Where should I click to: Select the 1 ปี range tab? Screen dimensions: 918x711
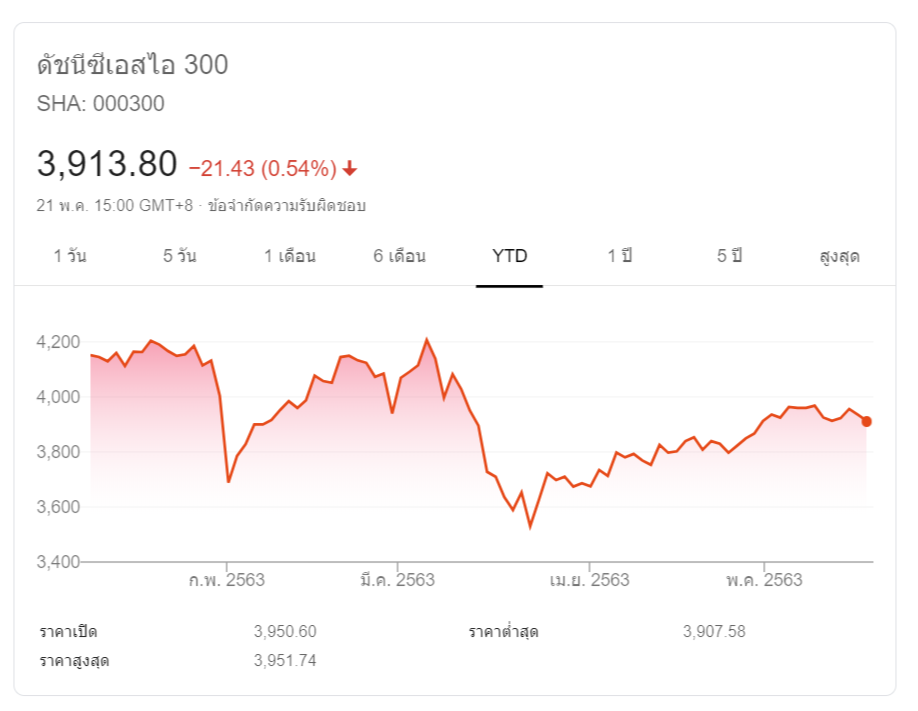[x=620, y=256]
